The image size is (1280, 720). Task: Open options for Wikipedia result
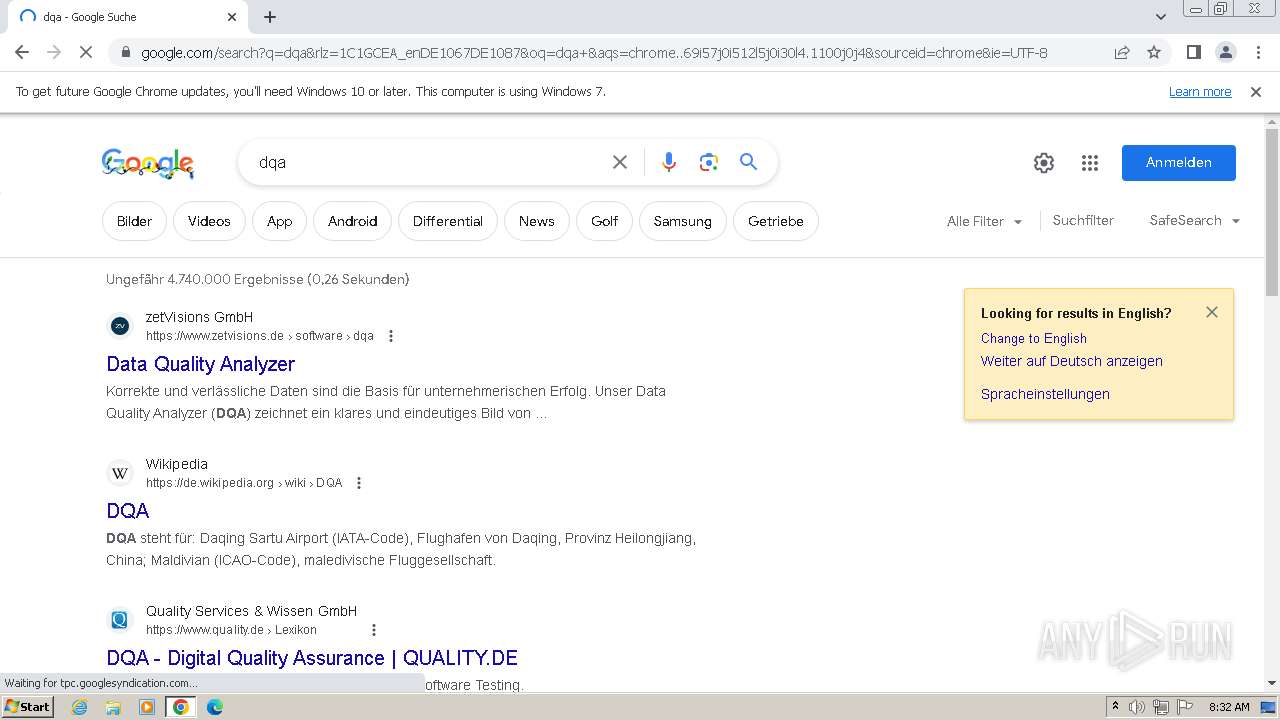coord(359,483)
